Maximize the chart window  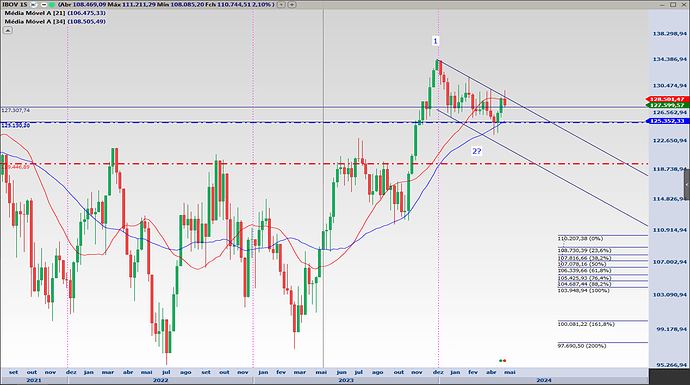click(673, 4)
